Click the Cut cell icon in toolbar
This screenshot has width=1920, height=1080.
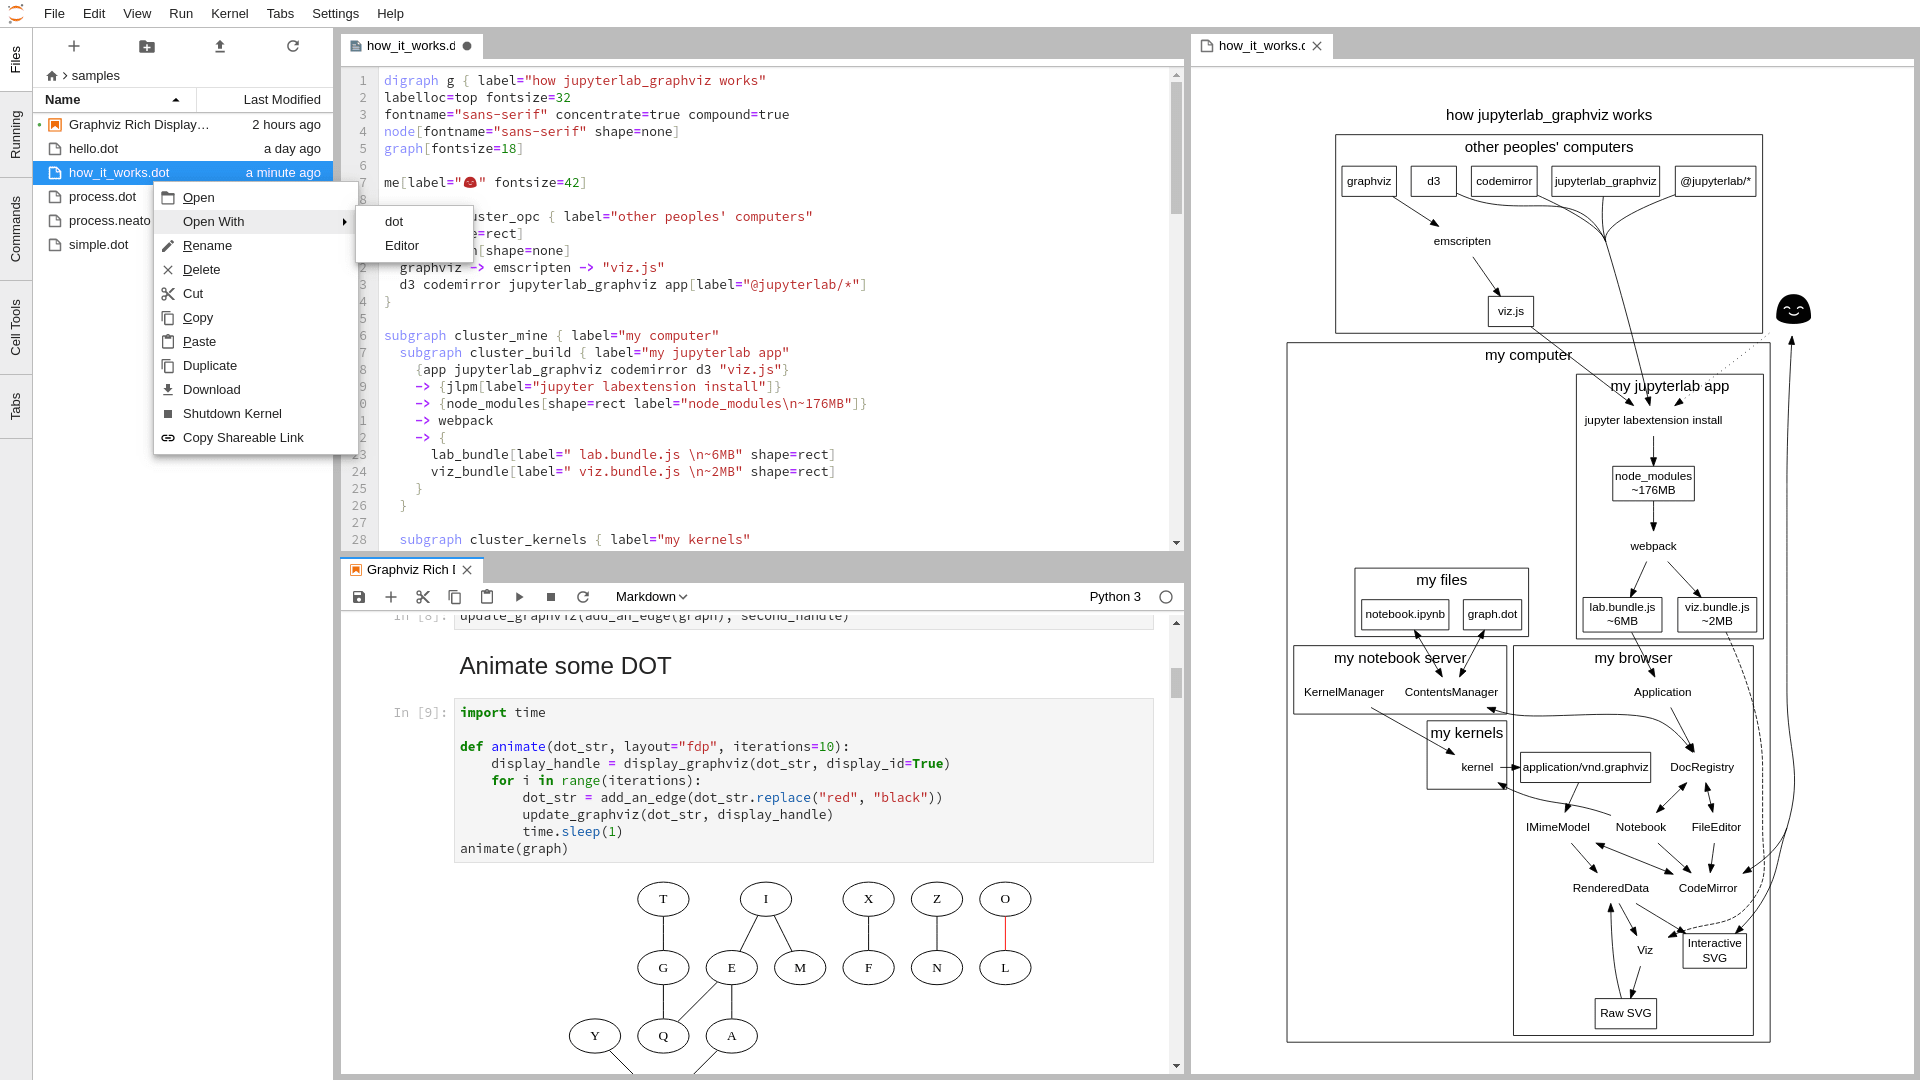click(x=423, y=596)
